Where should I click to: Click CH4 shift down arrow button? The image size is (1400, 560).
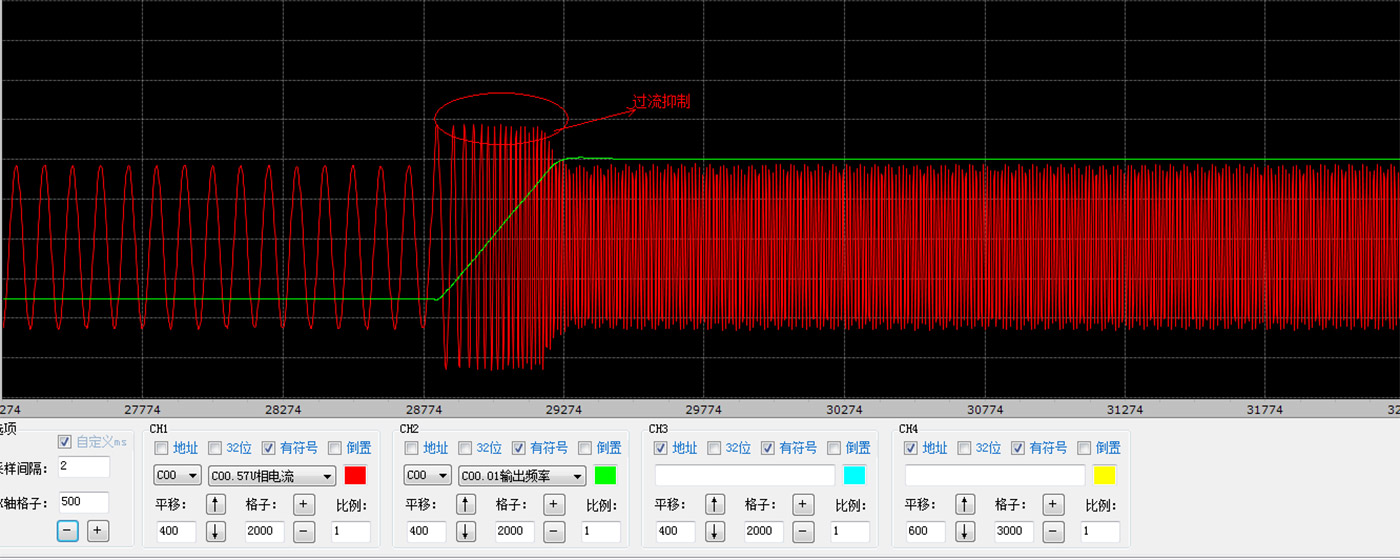tap(965, 531)
